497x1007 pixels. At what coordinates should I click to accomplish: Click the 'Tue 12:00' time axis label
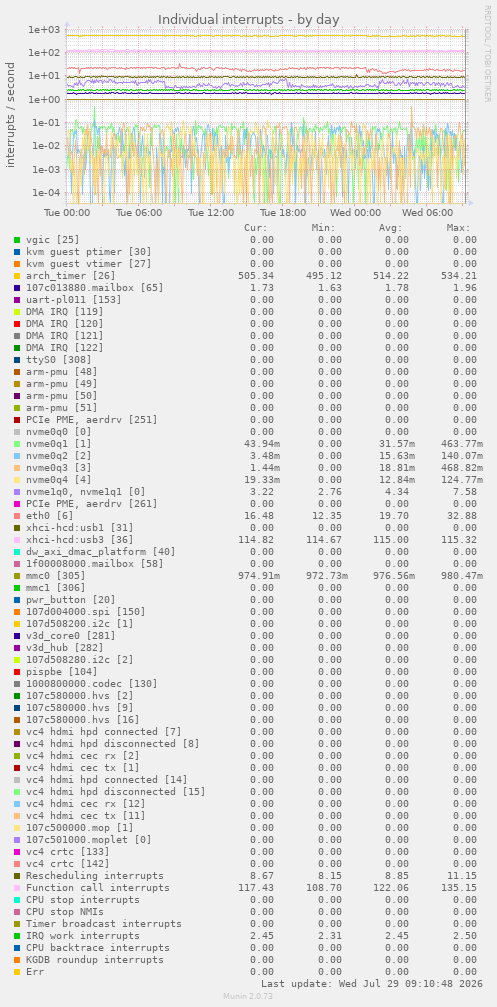pos(211,213)
